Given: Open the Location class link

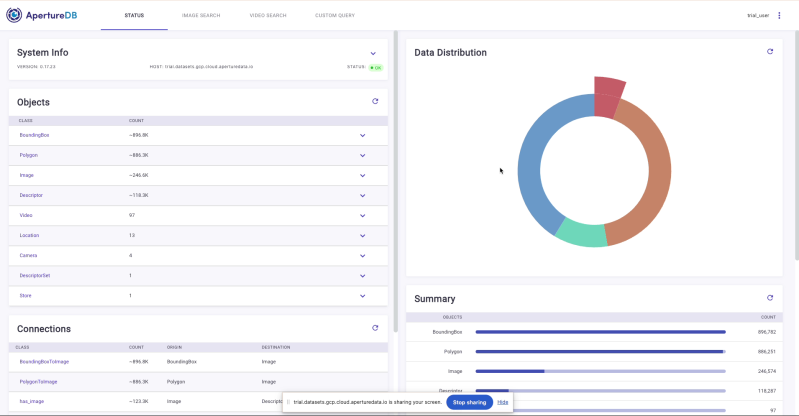Looking at the screenshot, I should tap(29, 236).
